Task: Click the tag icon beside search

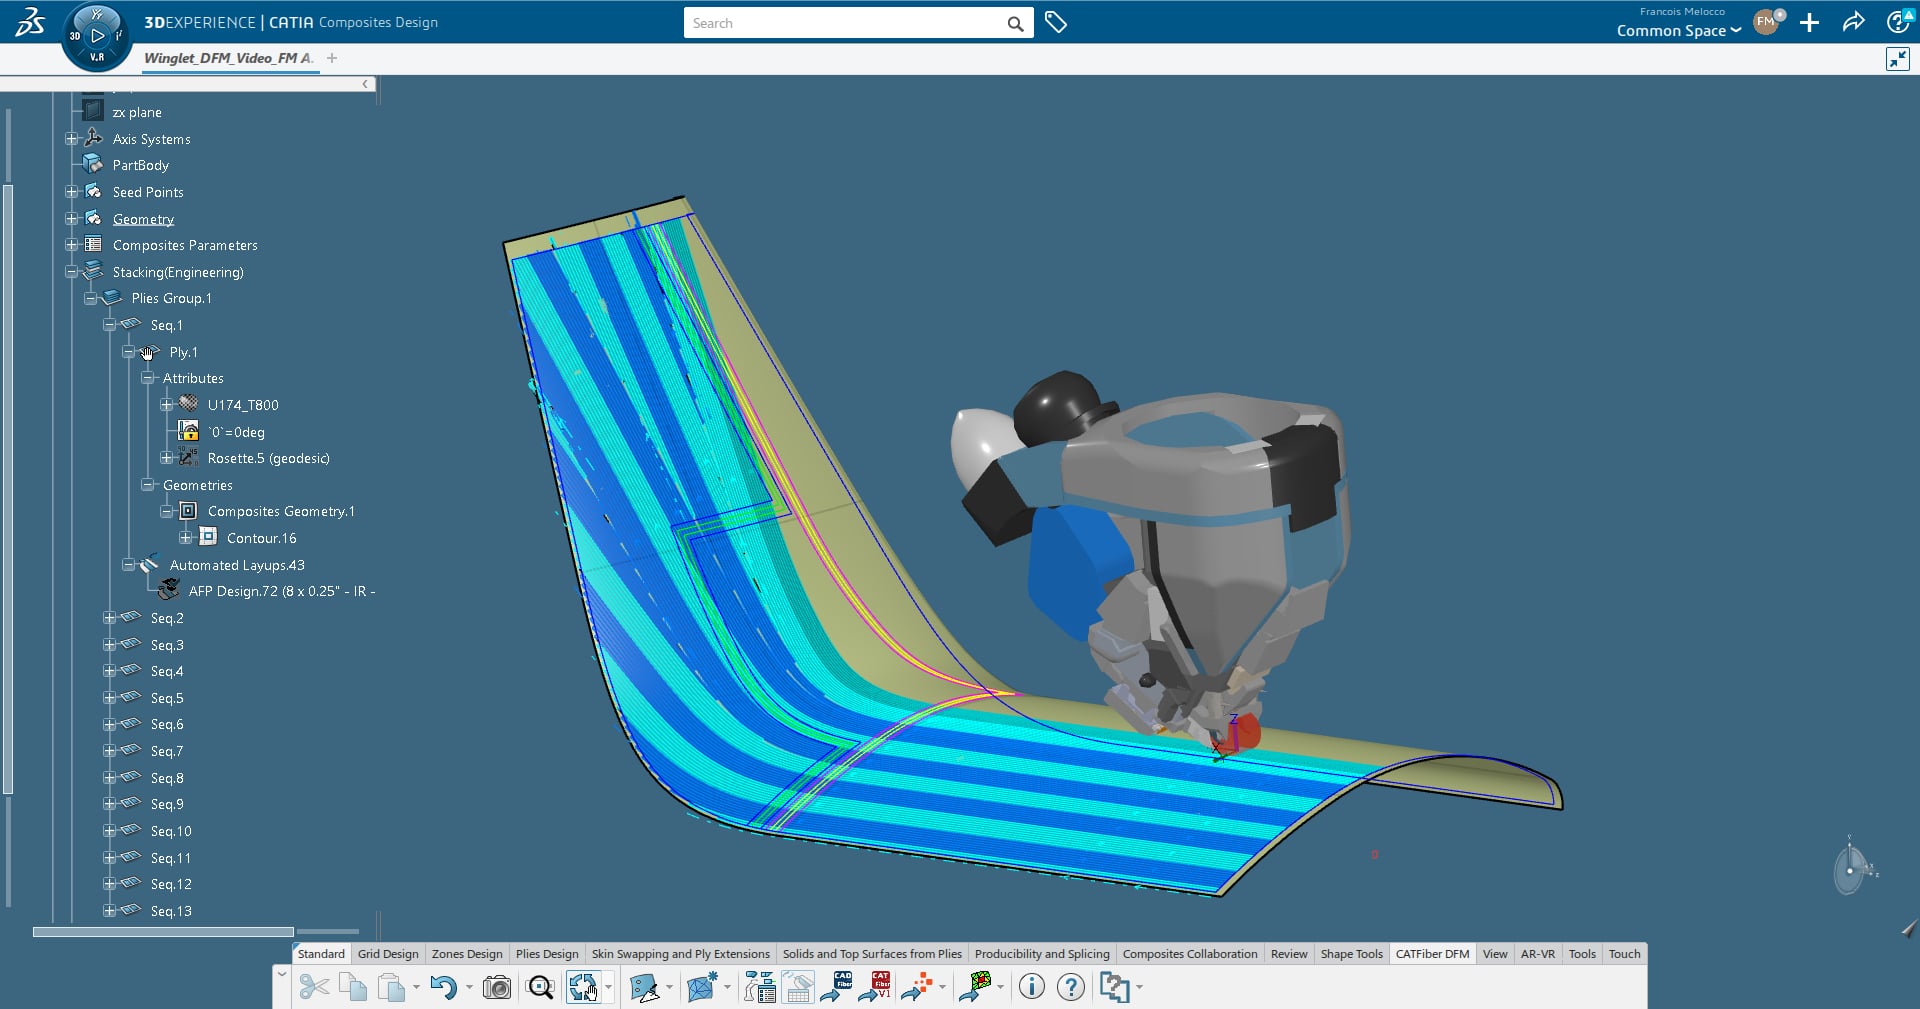Action: coord(1055,22)
